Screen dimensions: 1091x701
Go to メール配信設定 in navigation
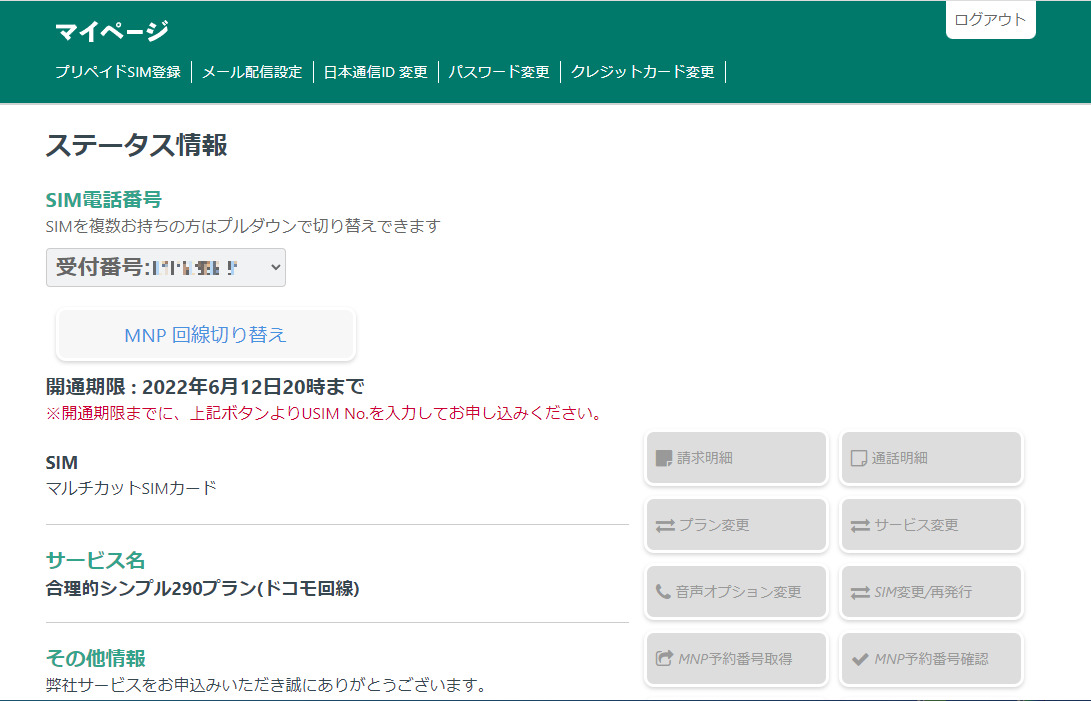pyautogui.click(x=252, y=72)
